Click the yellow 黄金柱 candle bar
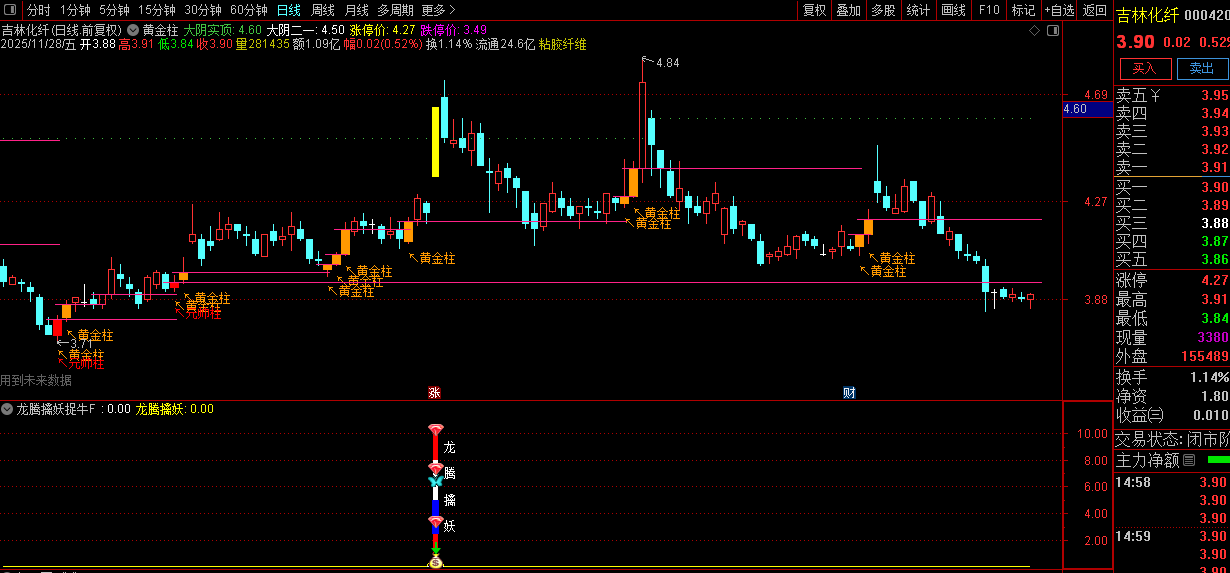 435,142
